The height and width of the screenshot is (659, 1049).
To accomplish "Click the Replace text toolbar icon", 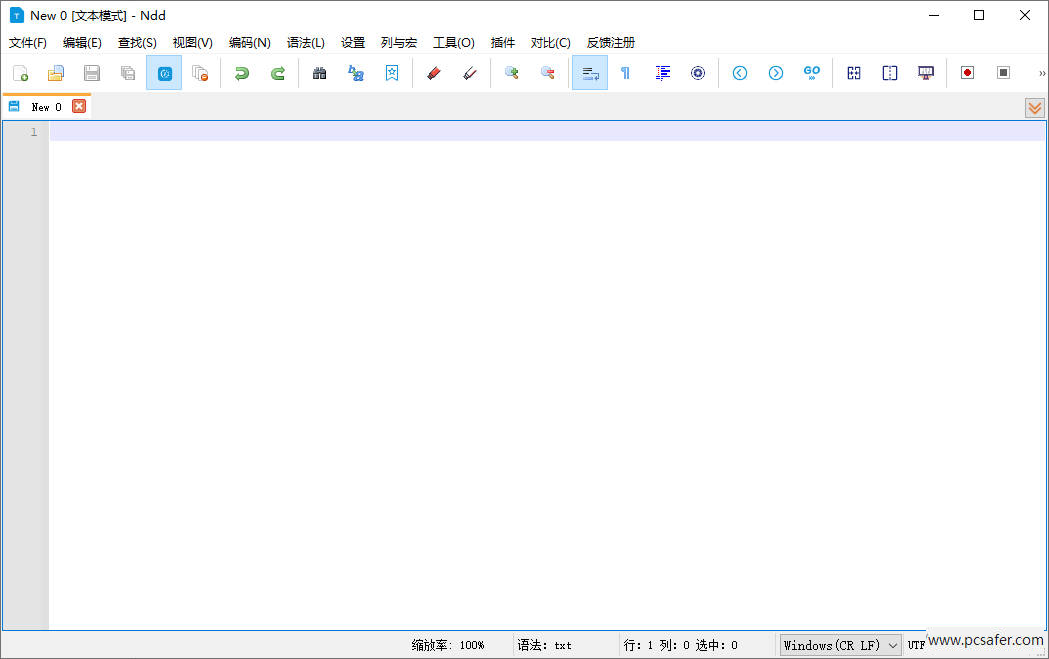I will [x=356, y=73].
